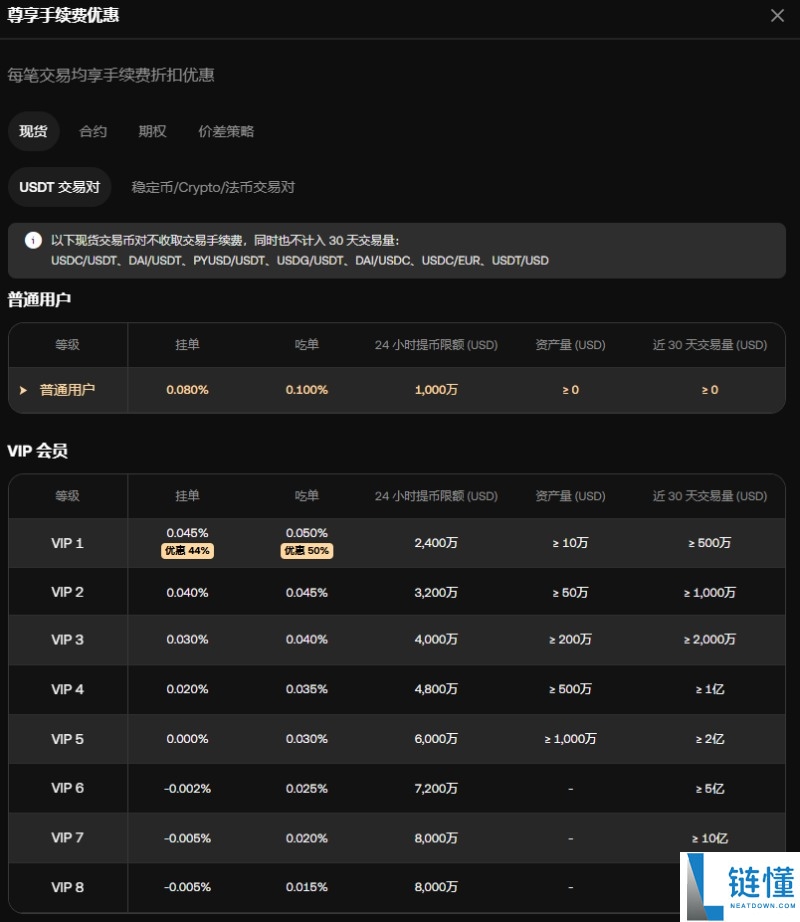
Task: Click the 4,000万 limit in VIP 3
Action: click(x=436, y=639)
